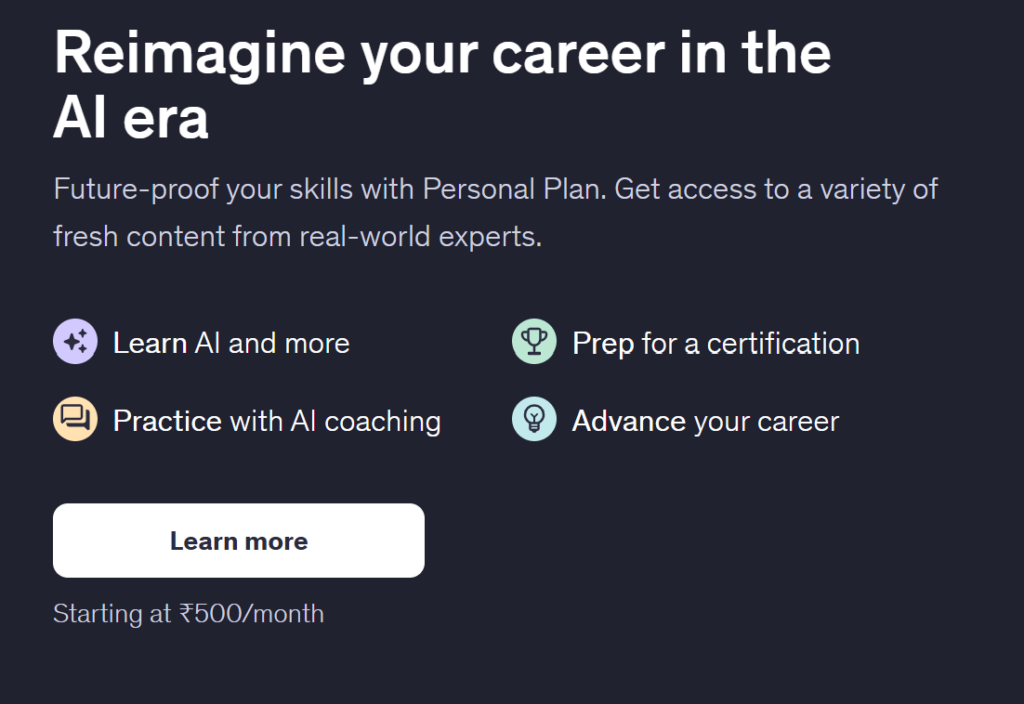Click the bold word 'Practice'

[167, 420]
